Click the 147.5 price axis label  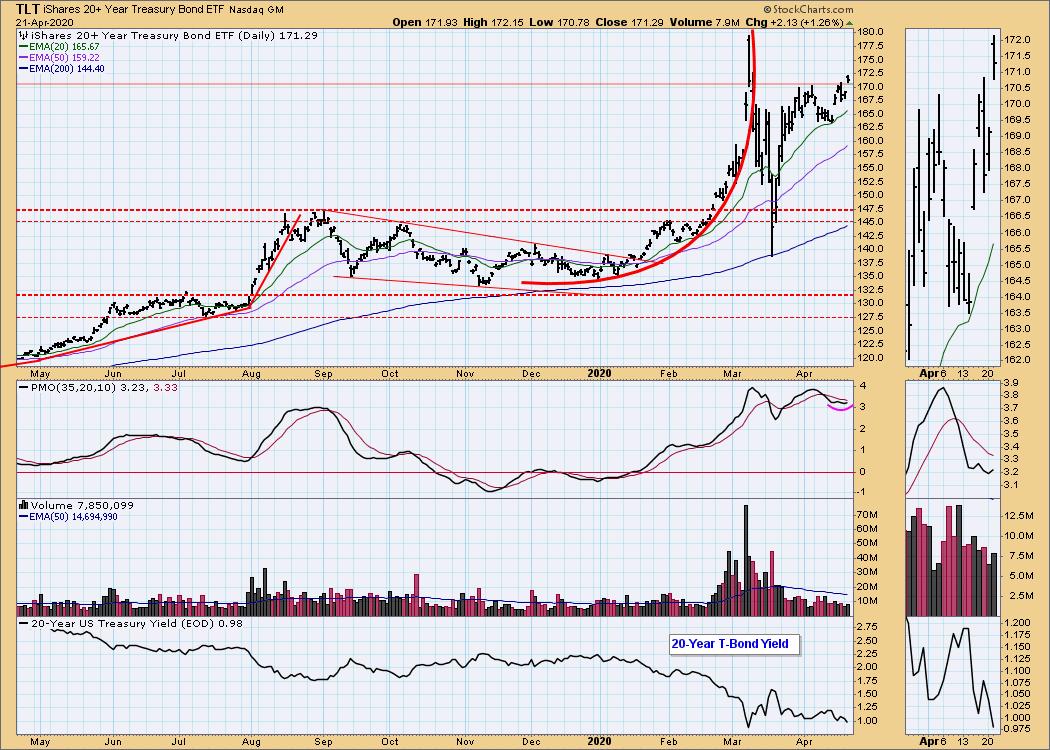(872, 208)
